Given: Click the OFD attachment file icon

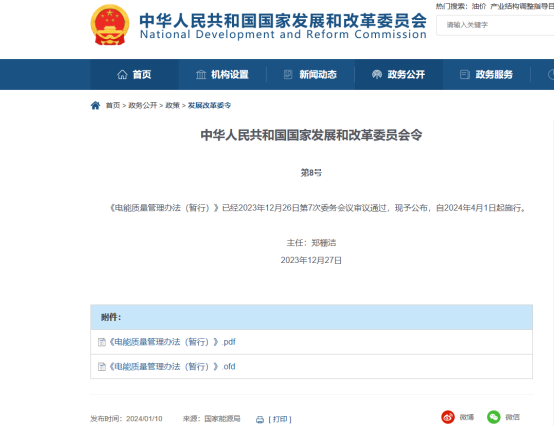Looking at the screenshot, I should pyautogui.click(x=102, y=367).
